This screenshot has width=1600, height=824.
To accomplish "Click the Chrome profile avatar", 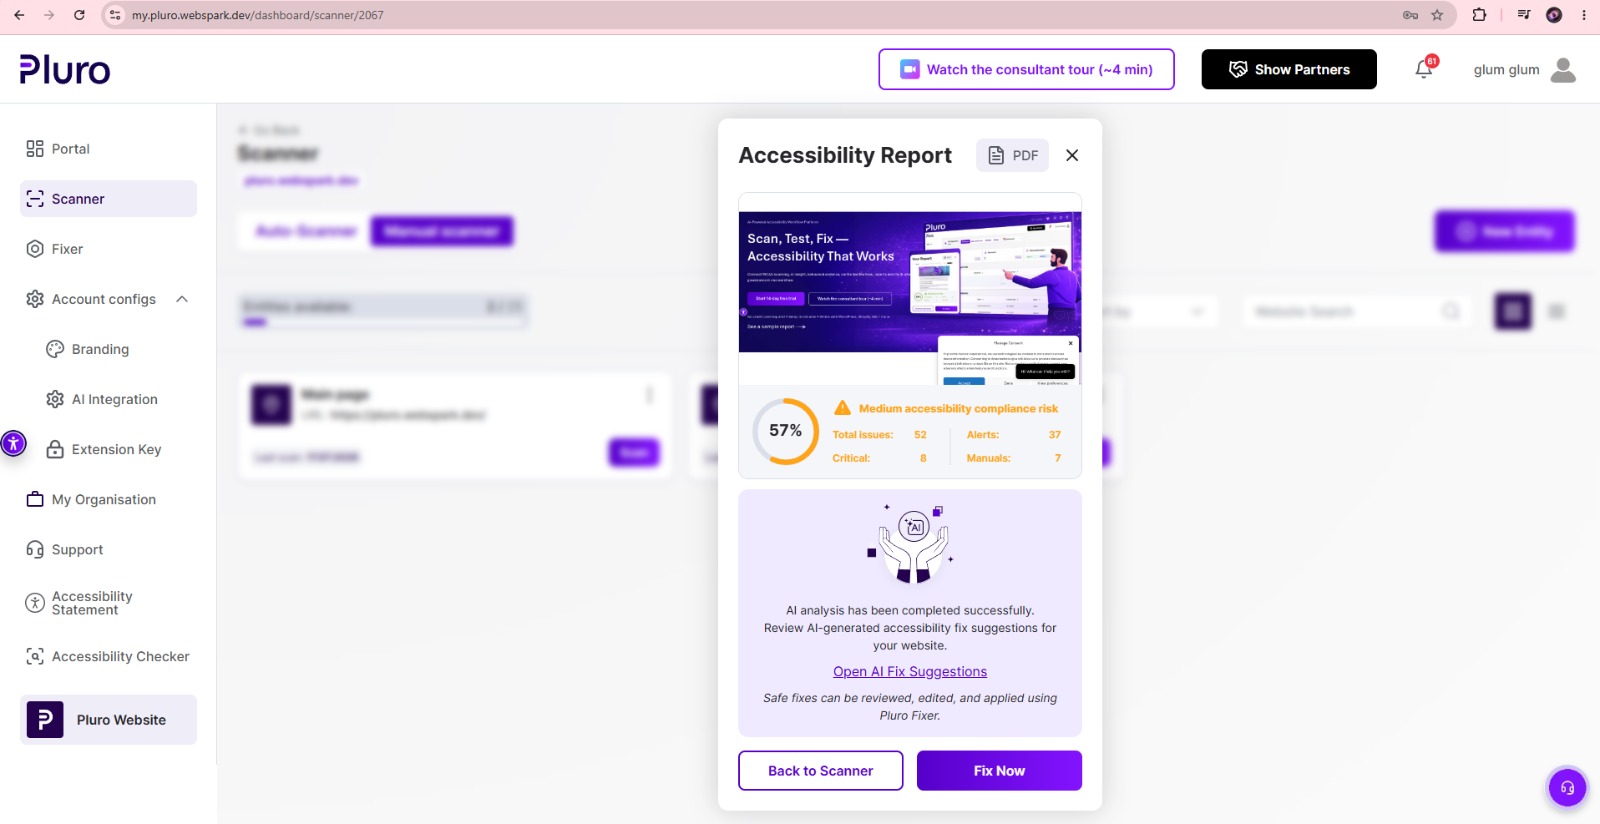I will [1554, 15].
